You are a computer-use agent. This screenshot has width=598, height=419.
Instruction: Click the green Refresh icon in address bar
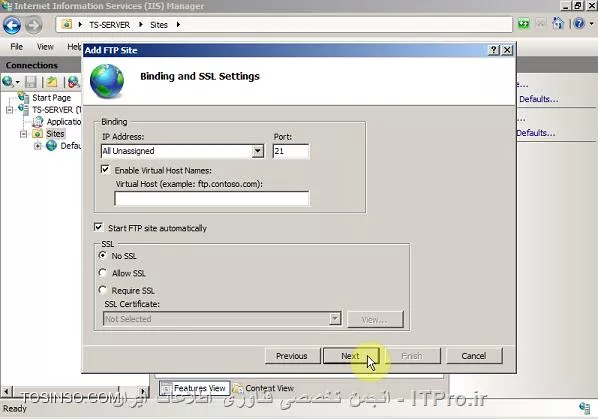tap(524, 24)
